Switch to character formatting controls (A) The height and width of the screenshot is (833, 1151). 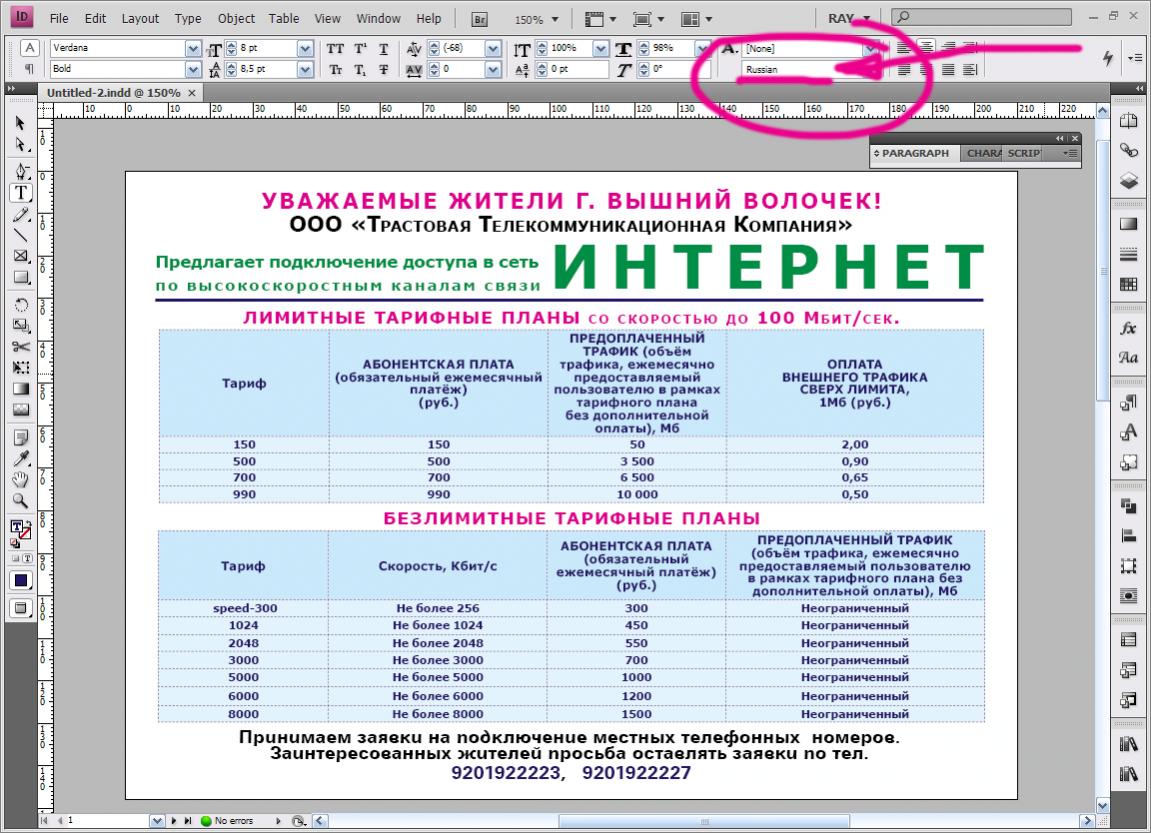click(x=29, y=48)
